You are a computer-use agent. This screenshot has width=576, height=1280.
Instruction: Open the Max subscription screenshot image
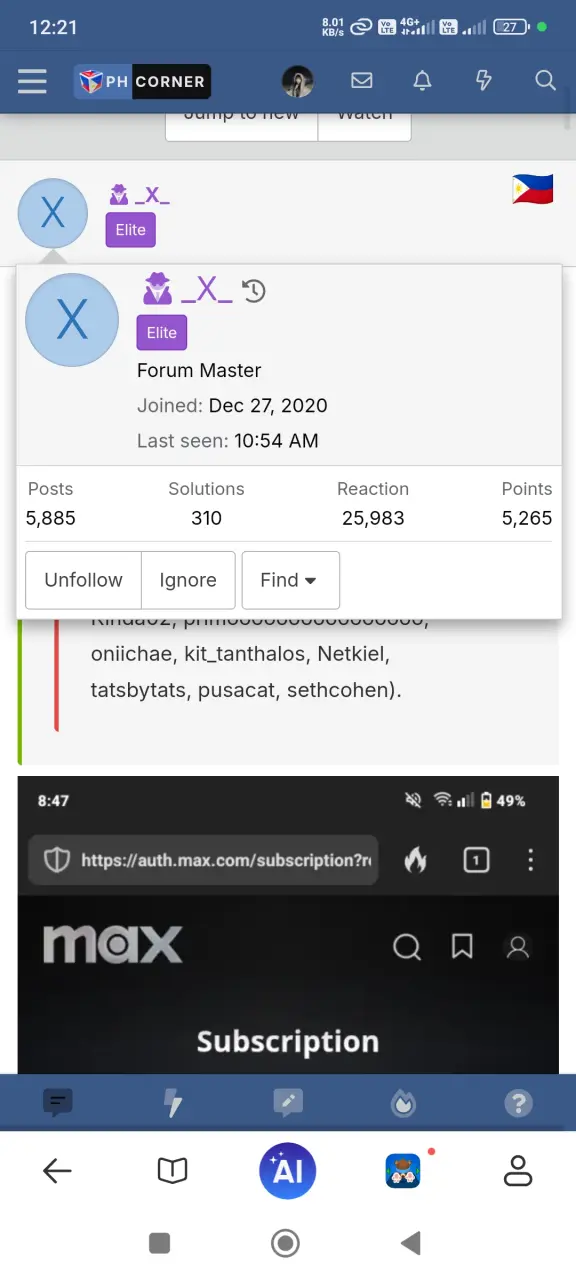click(x=288, y=925)
